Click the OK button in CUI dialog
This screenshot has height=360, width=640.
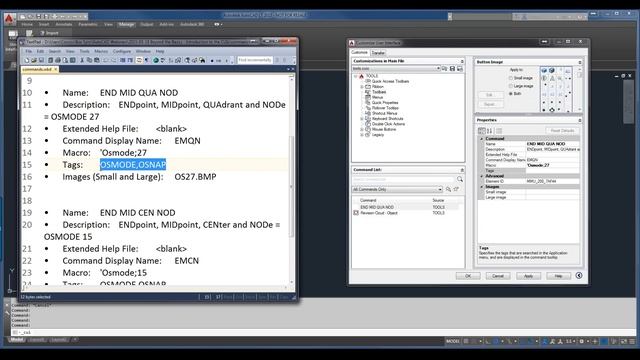point(468,276)
